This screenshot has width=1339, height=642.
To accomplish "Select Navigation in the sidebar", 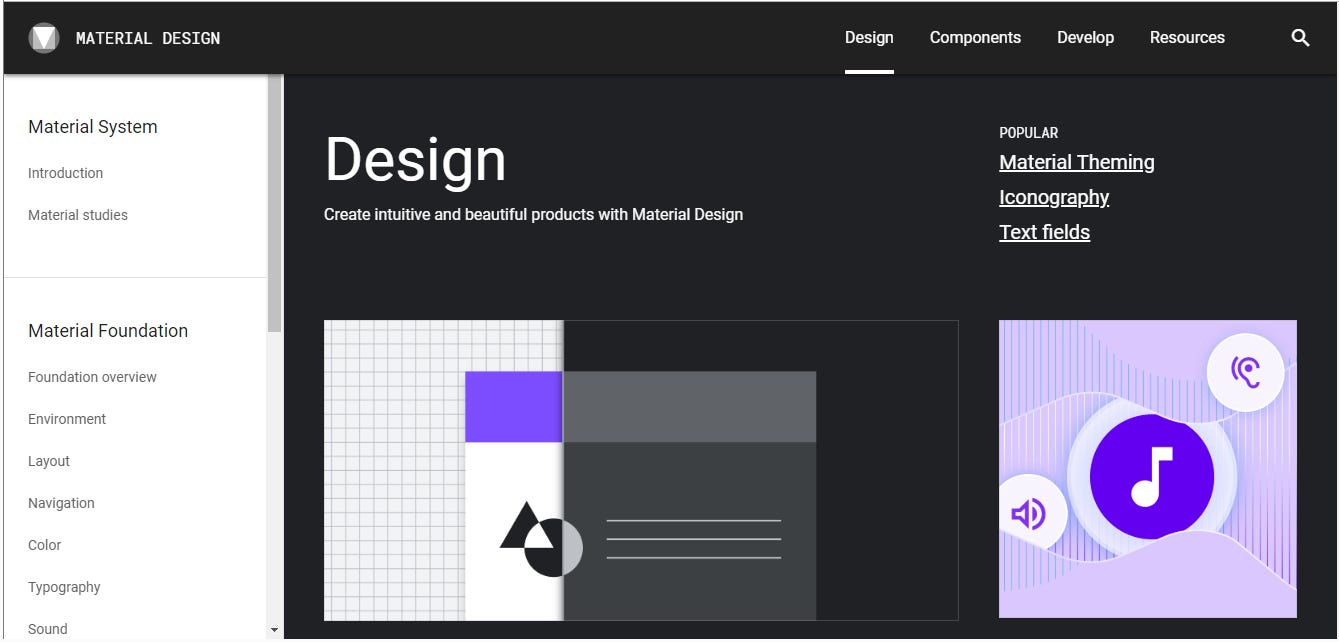I will click(x=61, y=503).
